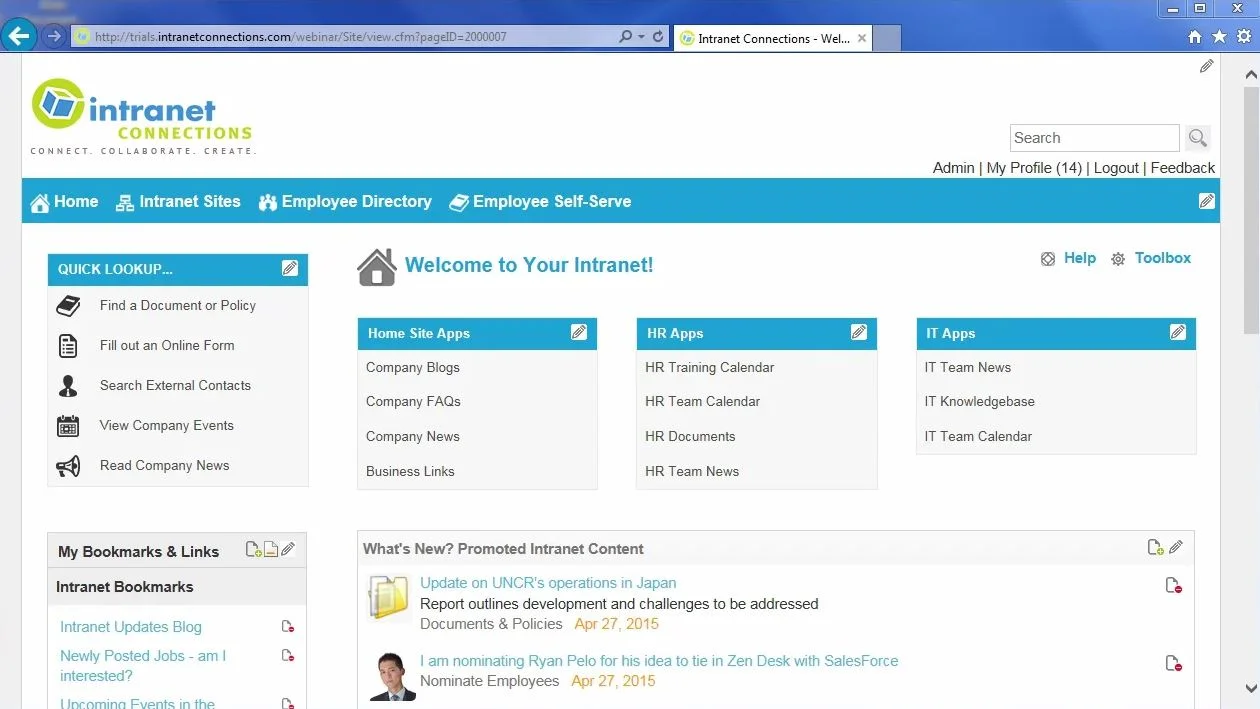Click the megaphone icon beside Read Company News
The image size is (1260, 709).
click(68, 465)
